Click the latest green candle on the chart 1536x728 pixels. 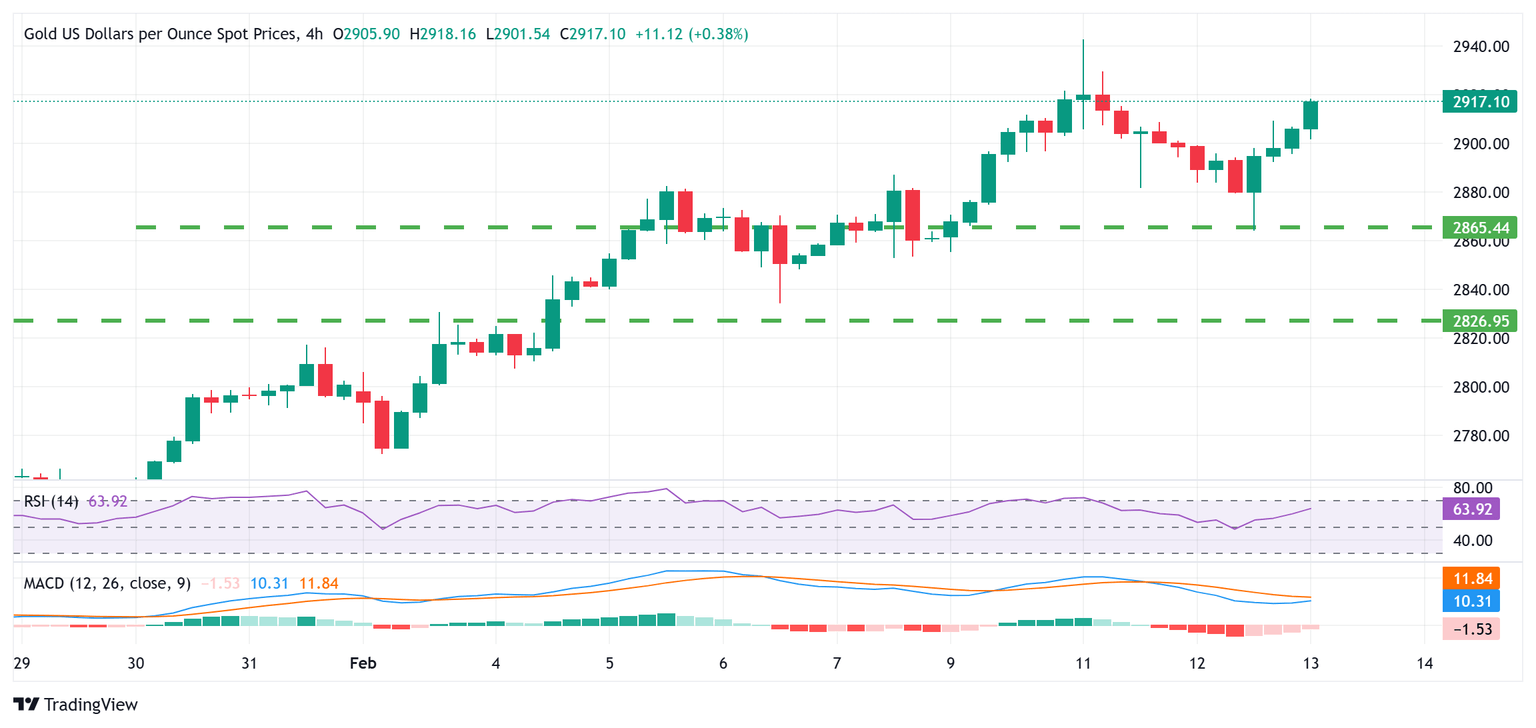tap(1311, 115)
